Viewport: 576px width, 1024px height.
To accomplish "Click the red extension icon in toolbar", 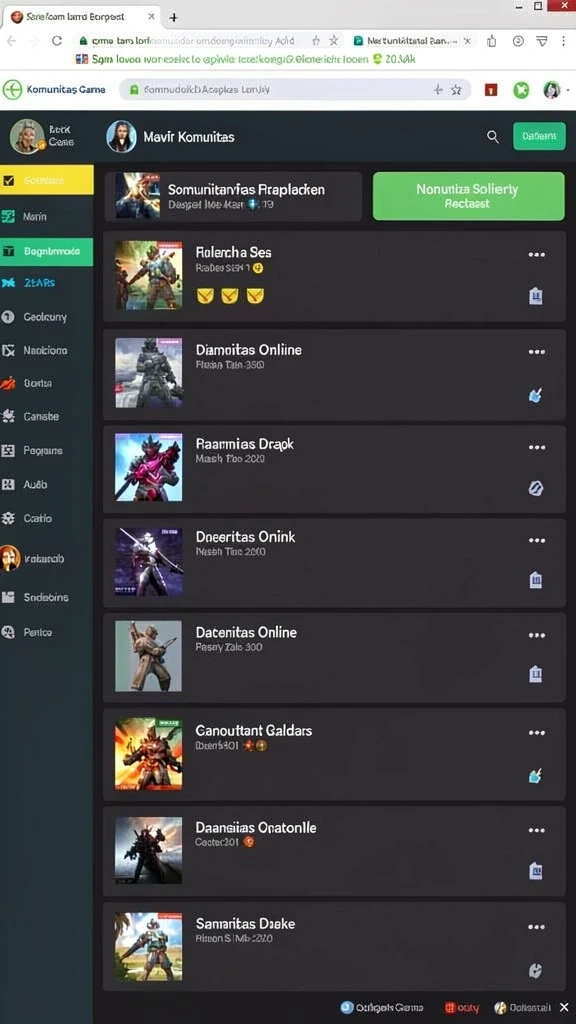I will 492,90.
